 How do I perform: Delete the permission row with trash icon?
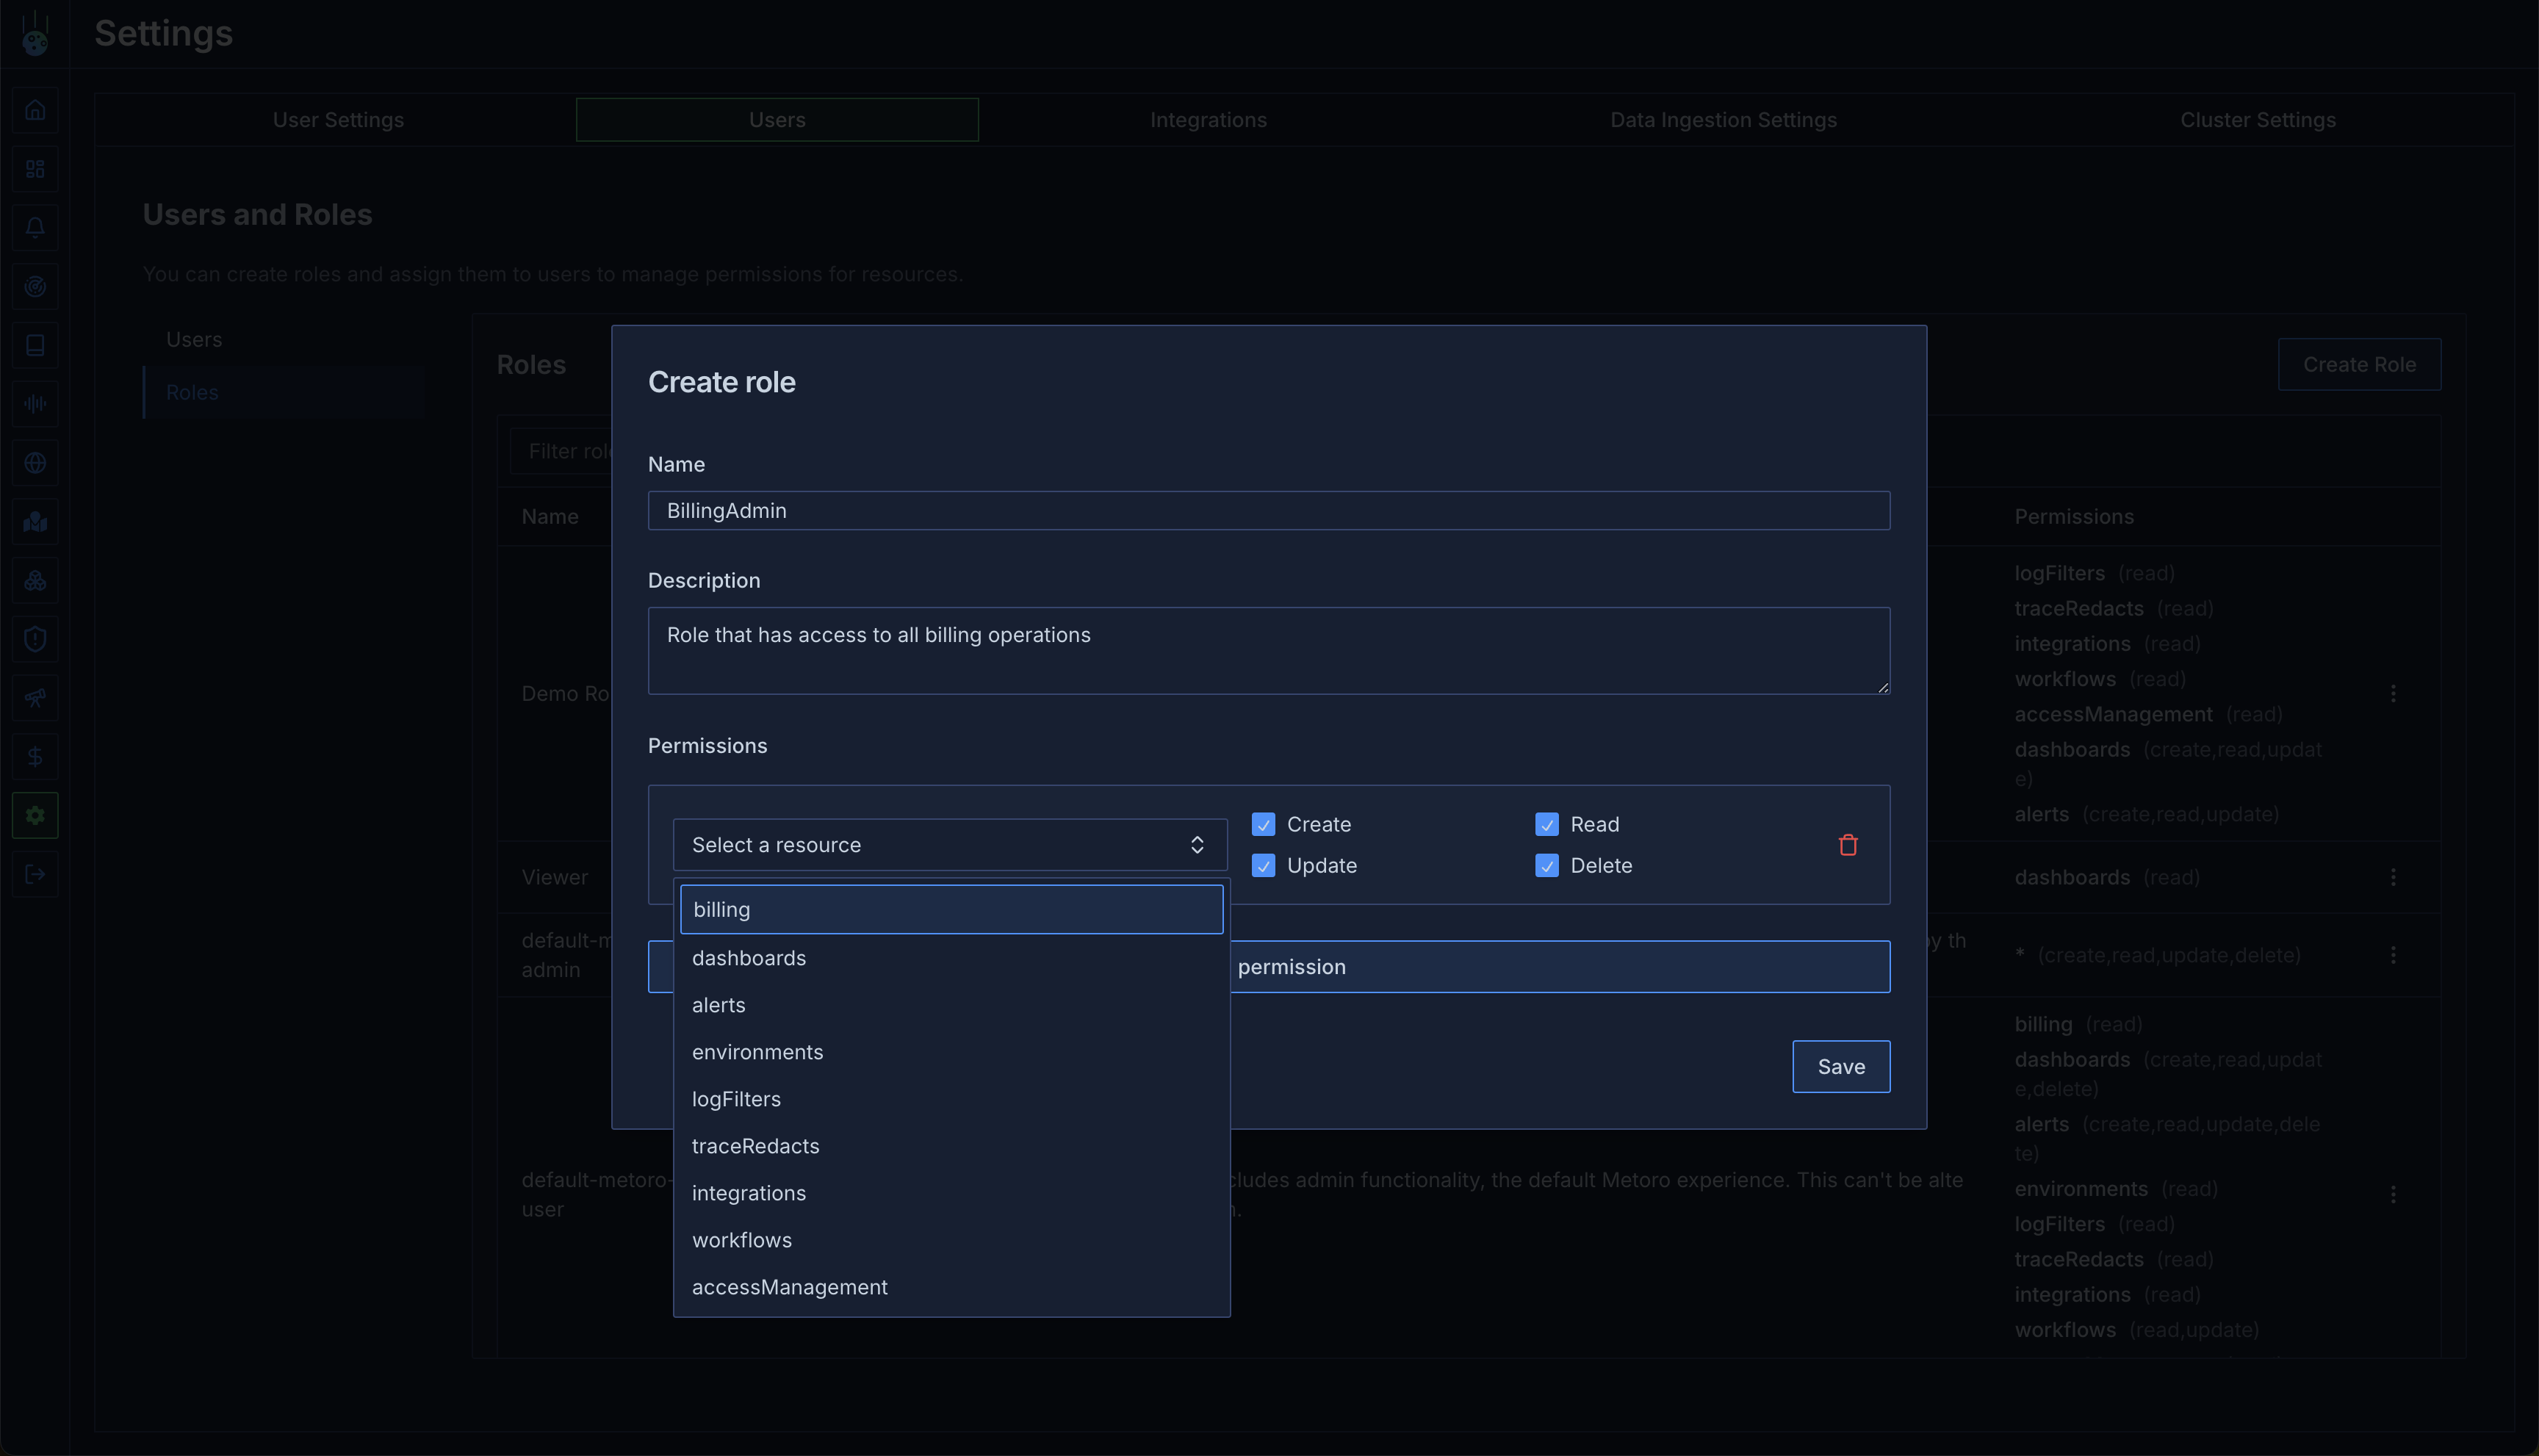click(x=1847, y=845)
